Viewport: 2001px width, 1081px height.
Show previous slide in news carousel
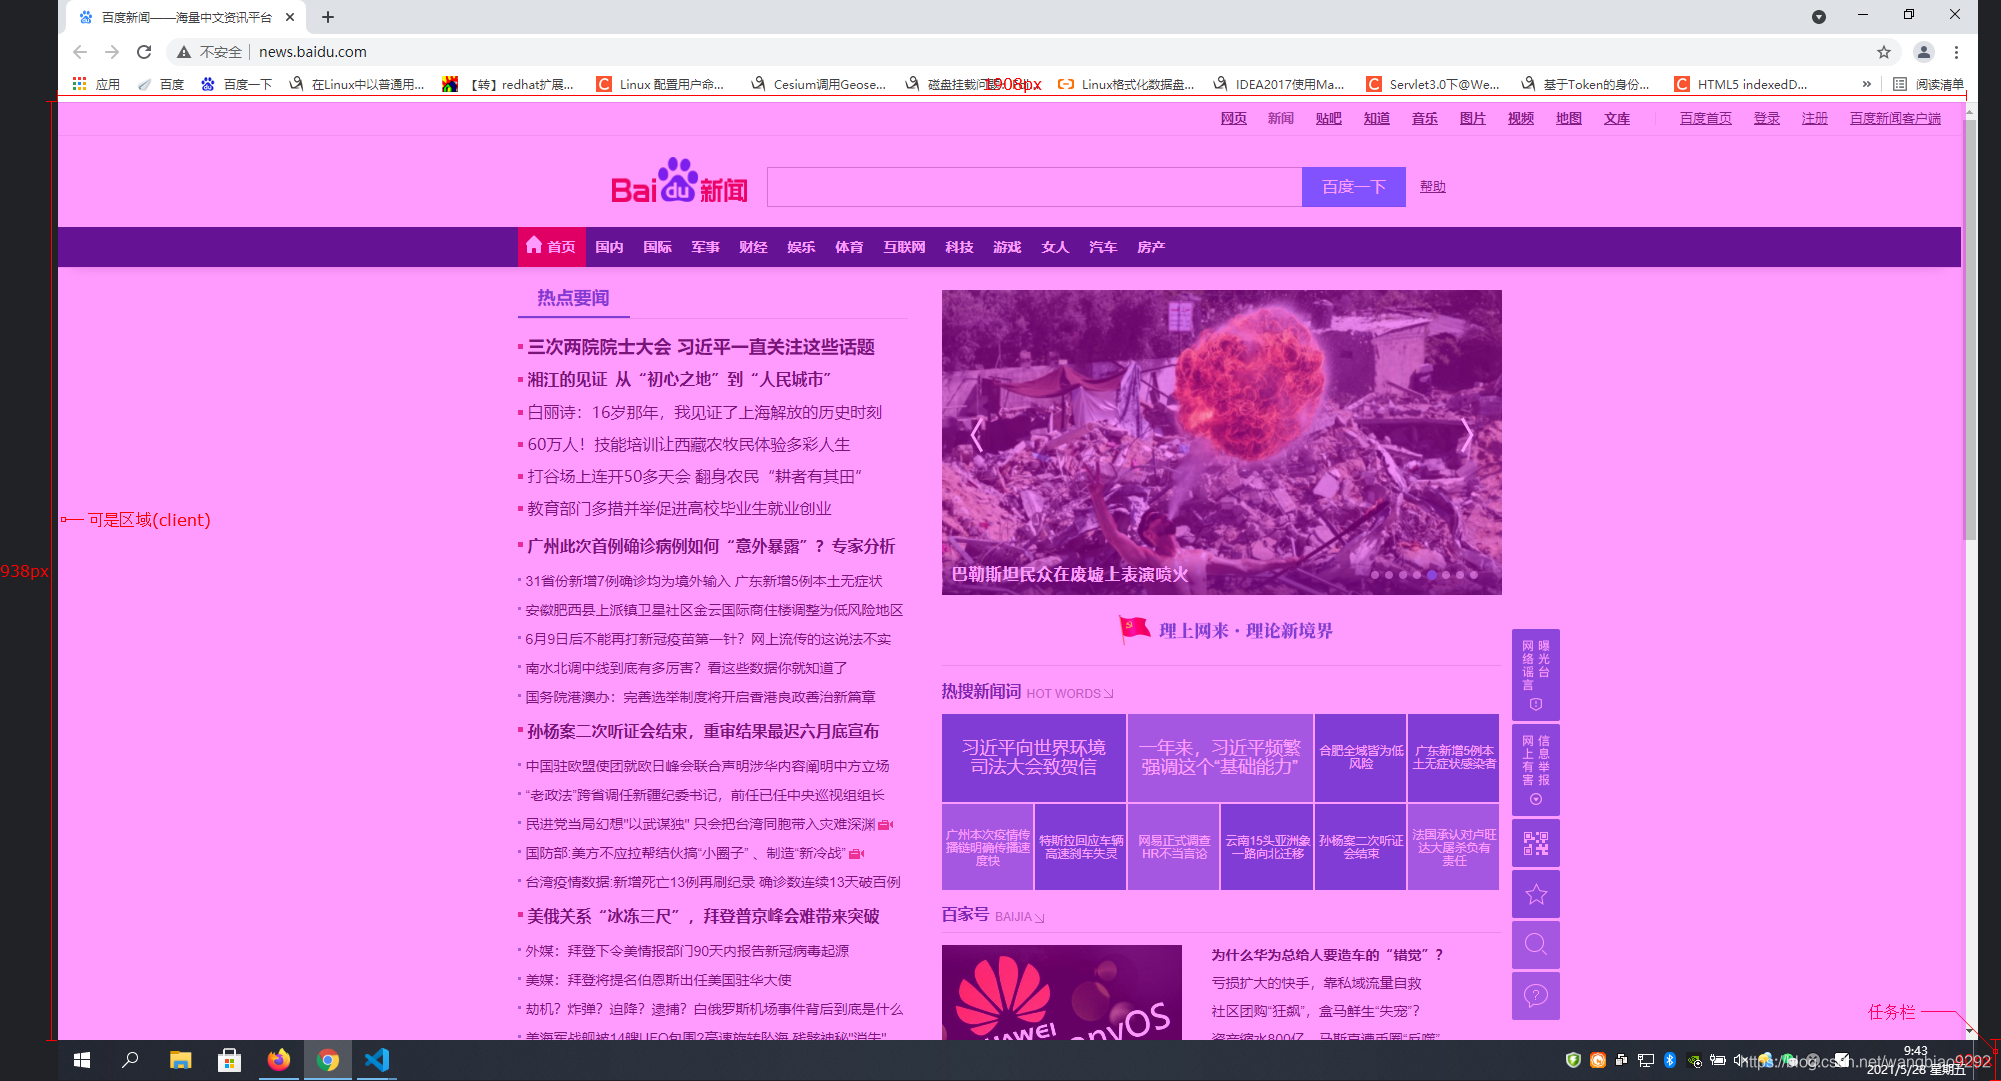click(977, 435)
